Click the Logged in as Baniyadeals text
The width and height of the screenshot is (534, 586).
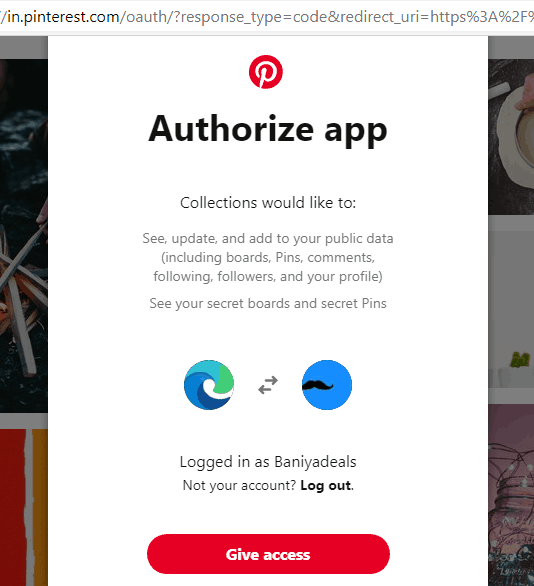click(x=268, y=462)
